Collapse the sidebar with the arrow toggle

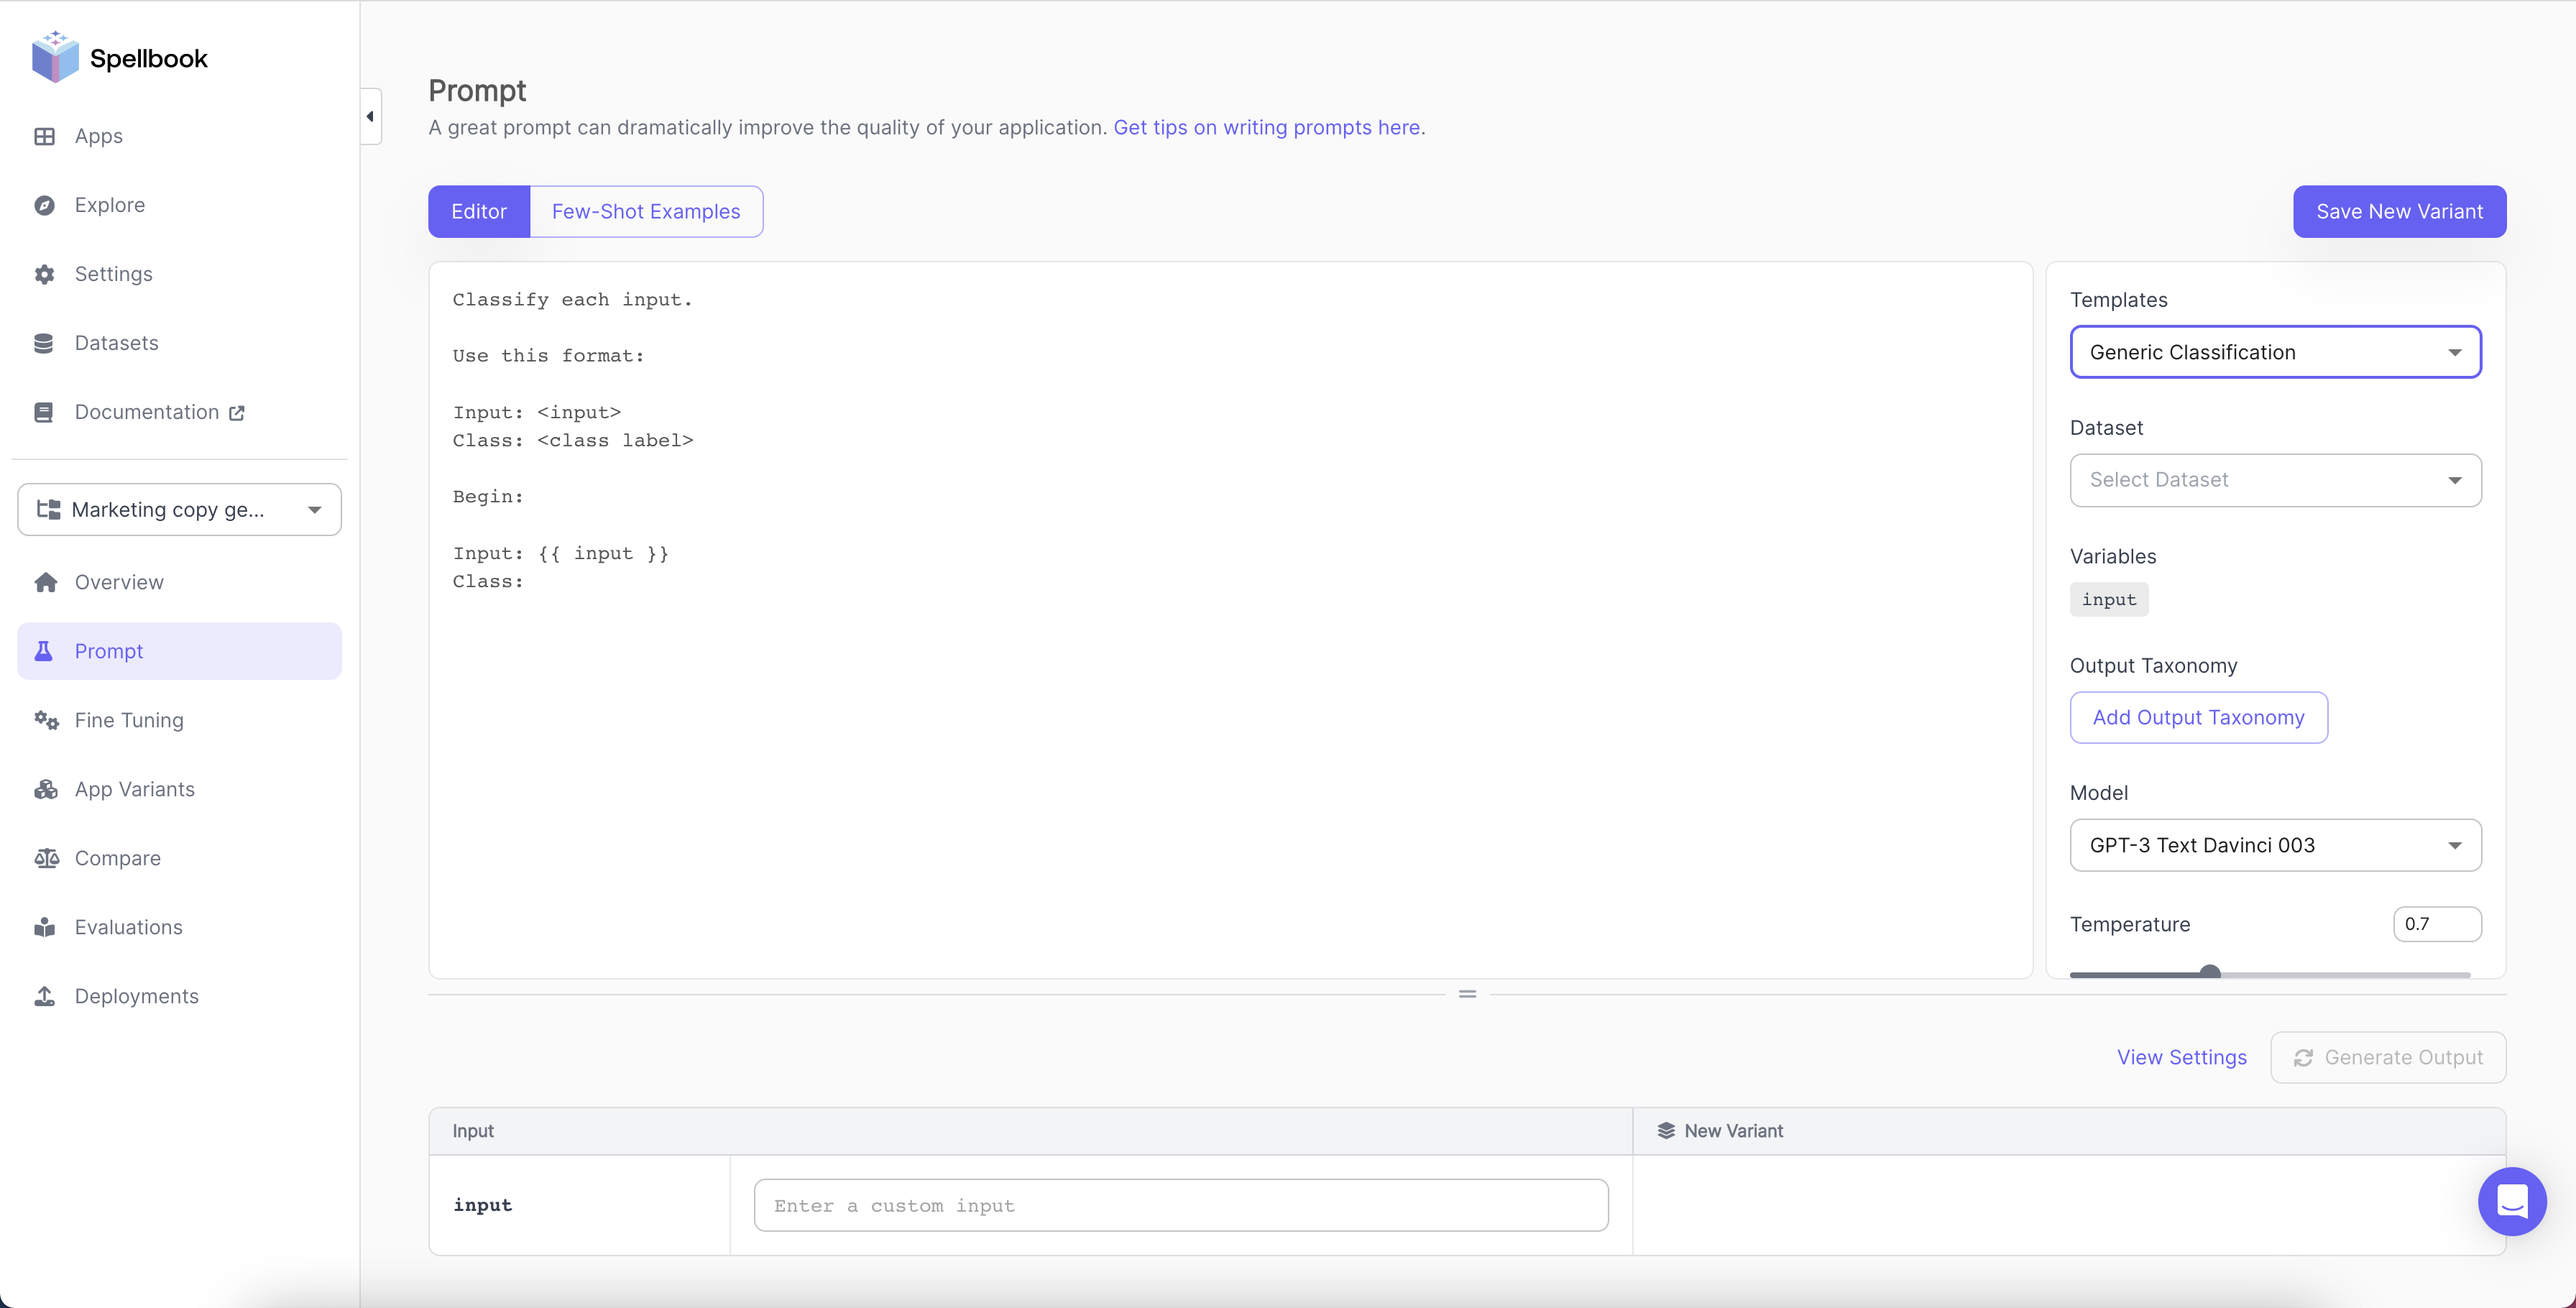click(x=369, y=116)
